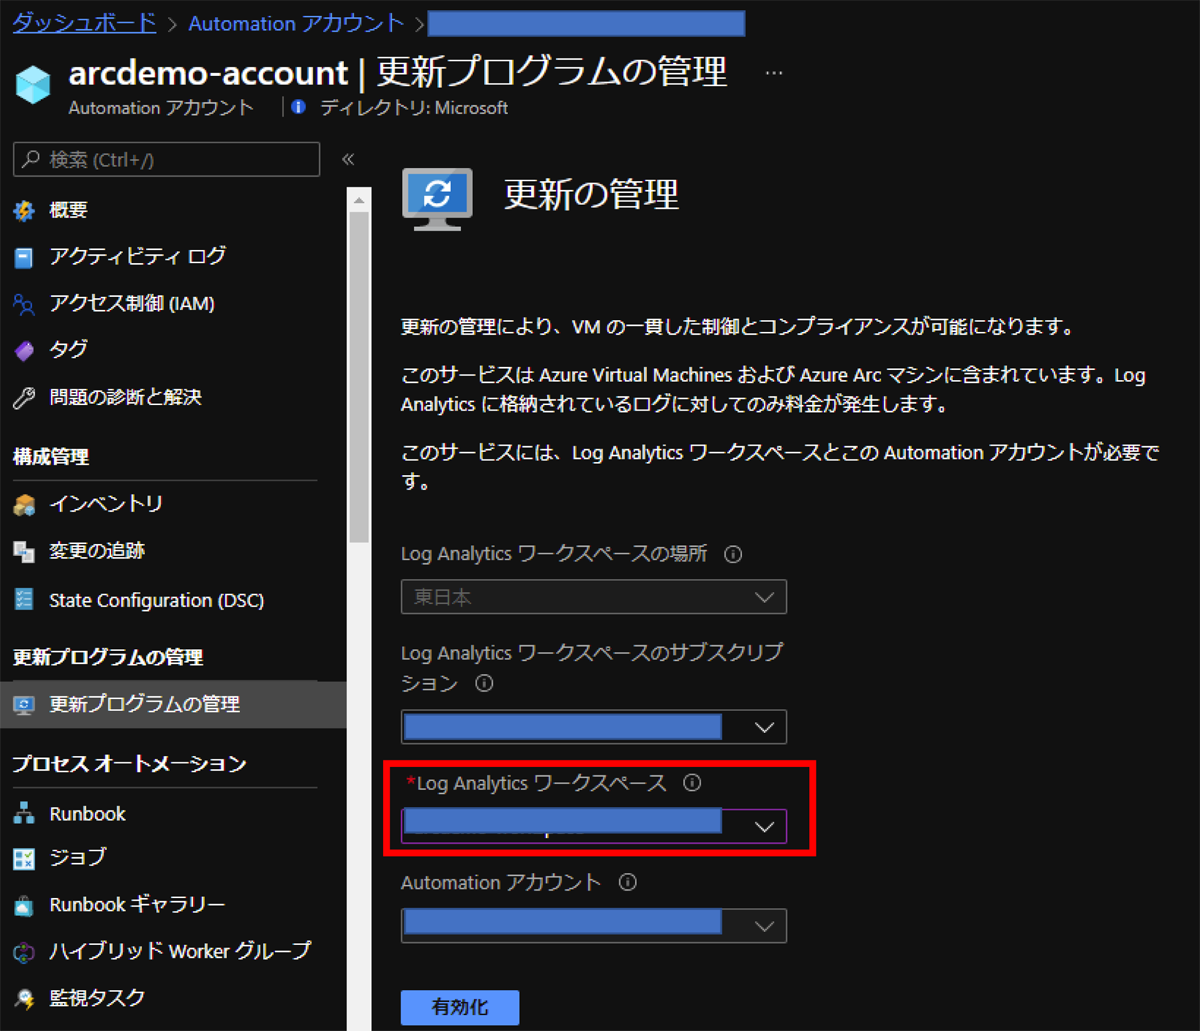
Task: Click the purple タグ tag icon
Action: pos(24,350)
